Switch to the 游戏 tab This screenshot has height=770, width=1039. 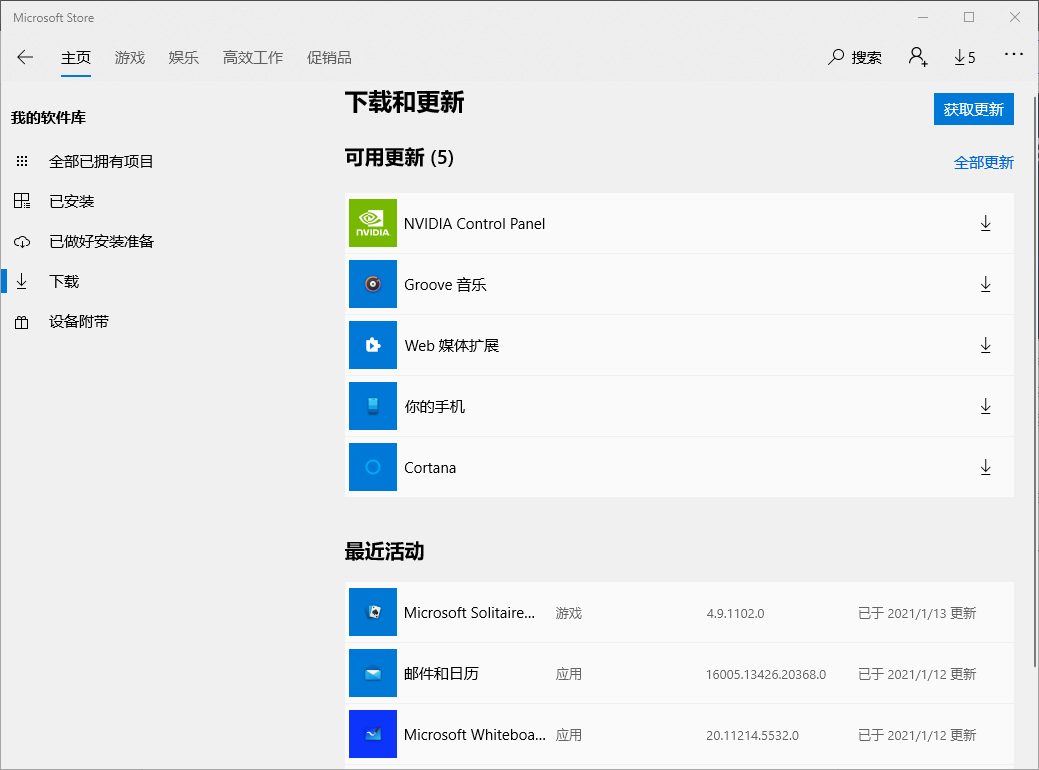click(x=129, y=58)
